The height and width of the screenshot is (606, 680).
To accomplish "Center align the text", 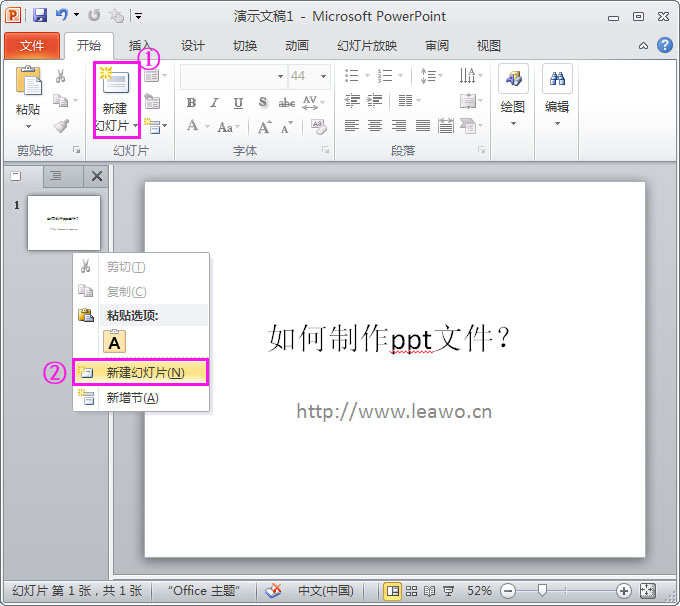I will click(375, 126).
